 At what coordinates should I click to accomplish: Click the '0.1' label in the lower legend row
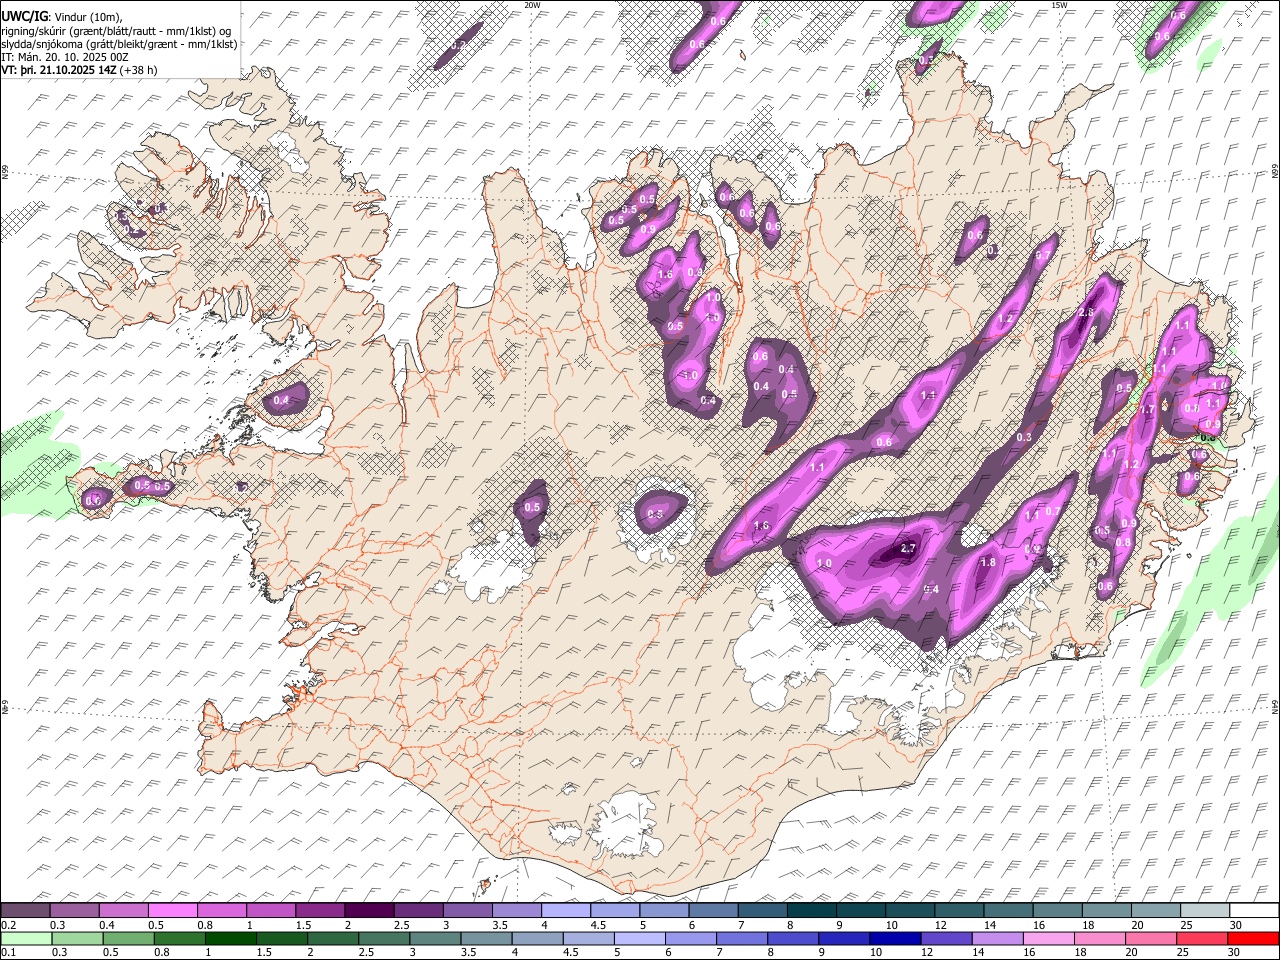pos(9,953)
